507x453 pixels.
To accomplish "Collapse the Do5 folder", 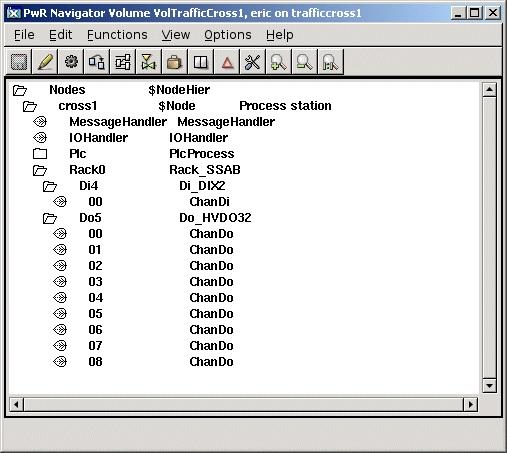I will click(50, 218).
